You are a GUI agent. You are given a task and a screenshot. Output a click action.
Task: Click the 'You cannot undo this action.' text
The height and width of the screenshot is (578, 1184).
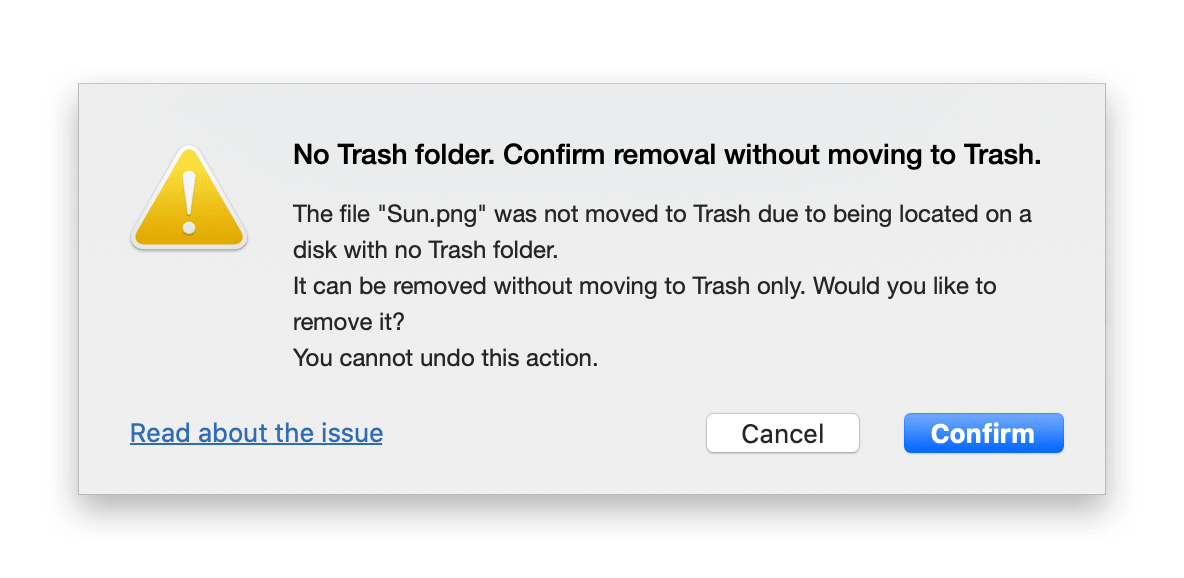(x=446, y=357)
